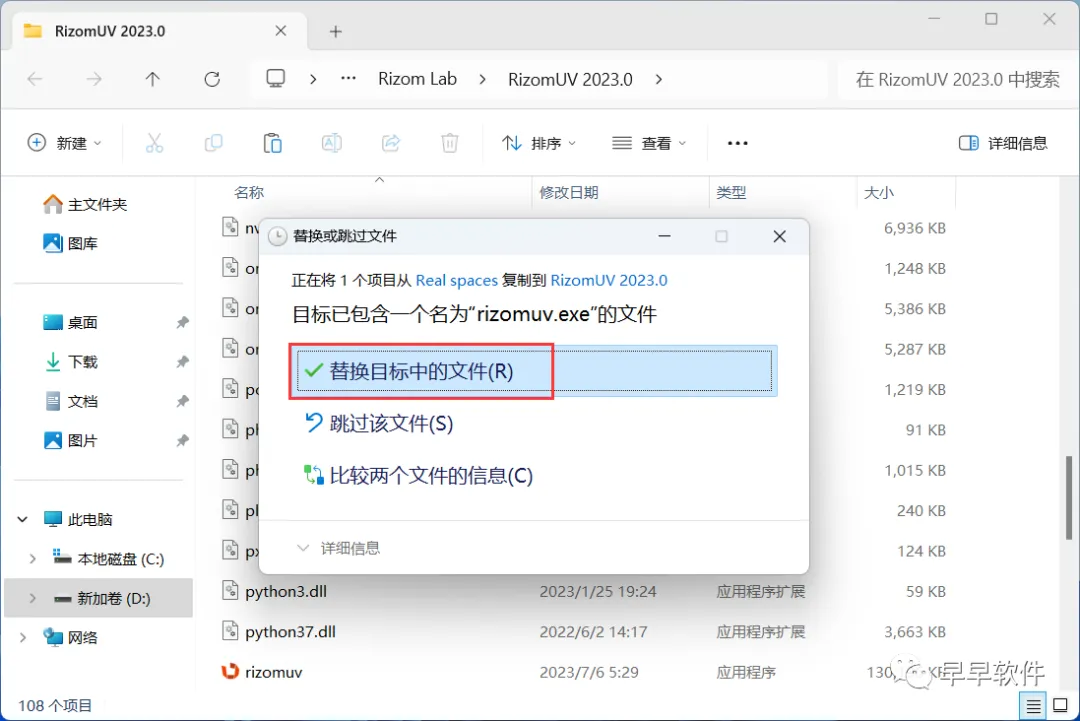The image size is (1080, 721).
Task: Refresh the folder view
Action: pyautogui.click(x=212, y=79)
